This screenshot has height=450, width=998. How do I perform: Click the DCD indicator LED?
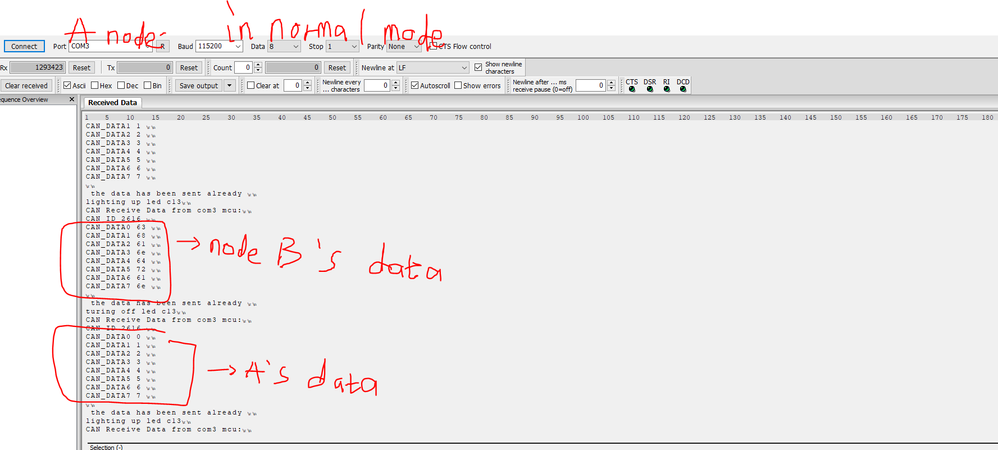683,89
